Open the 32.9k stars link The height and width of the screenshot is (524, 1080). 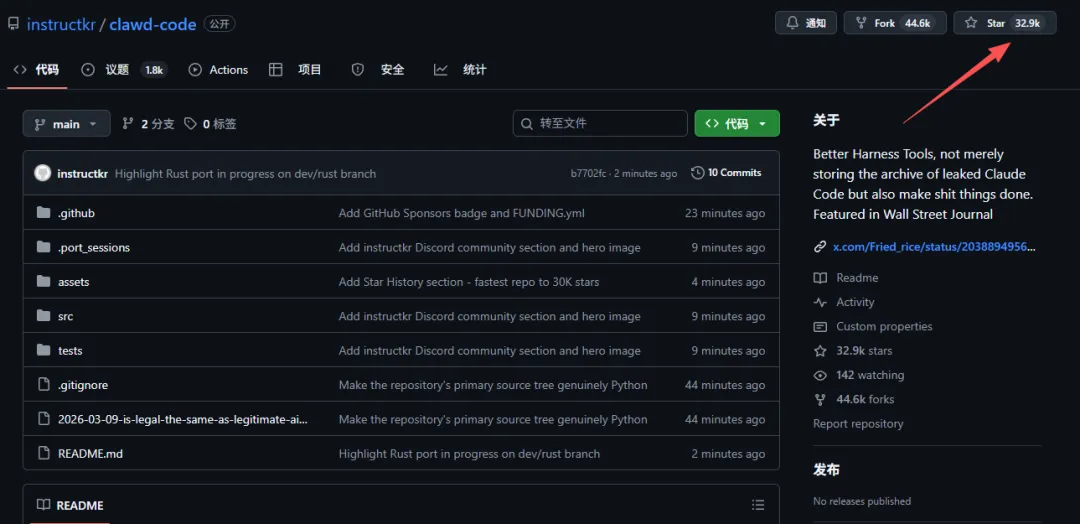pyautogui.click(x=864, y=351)
